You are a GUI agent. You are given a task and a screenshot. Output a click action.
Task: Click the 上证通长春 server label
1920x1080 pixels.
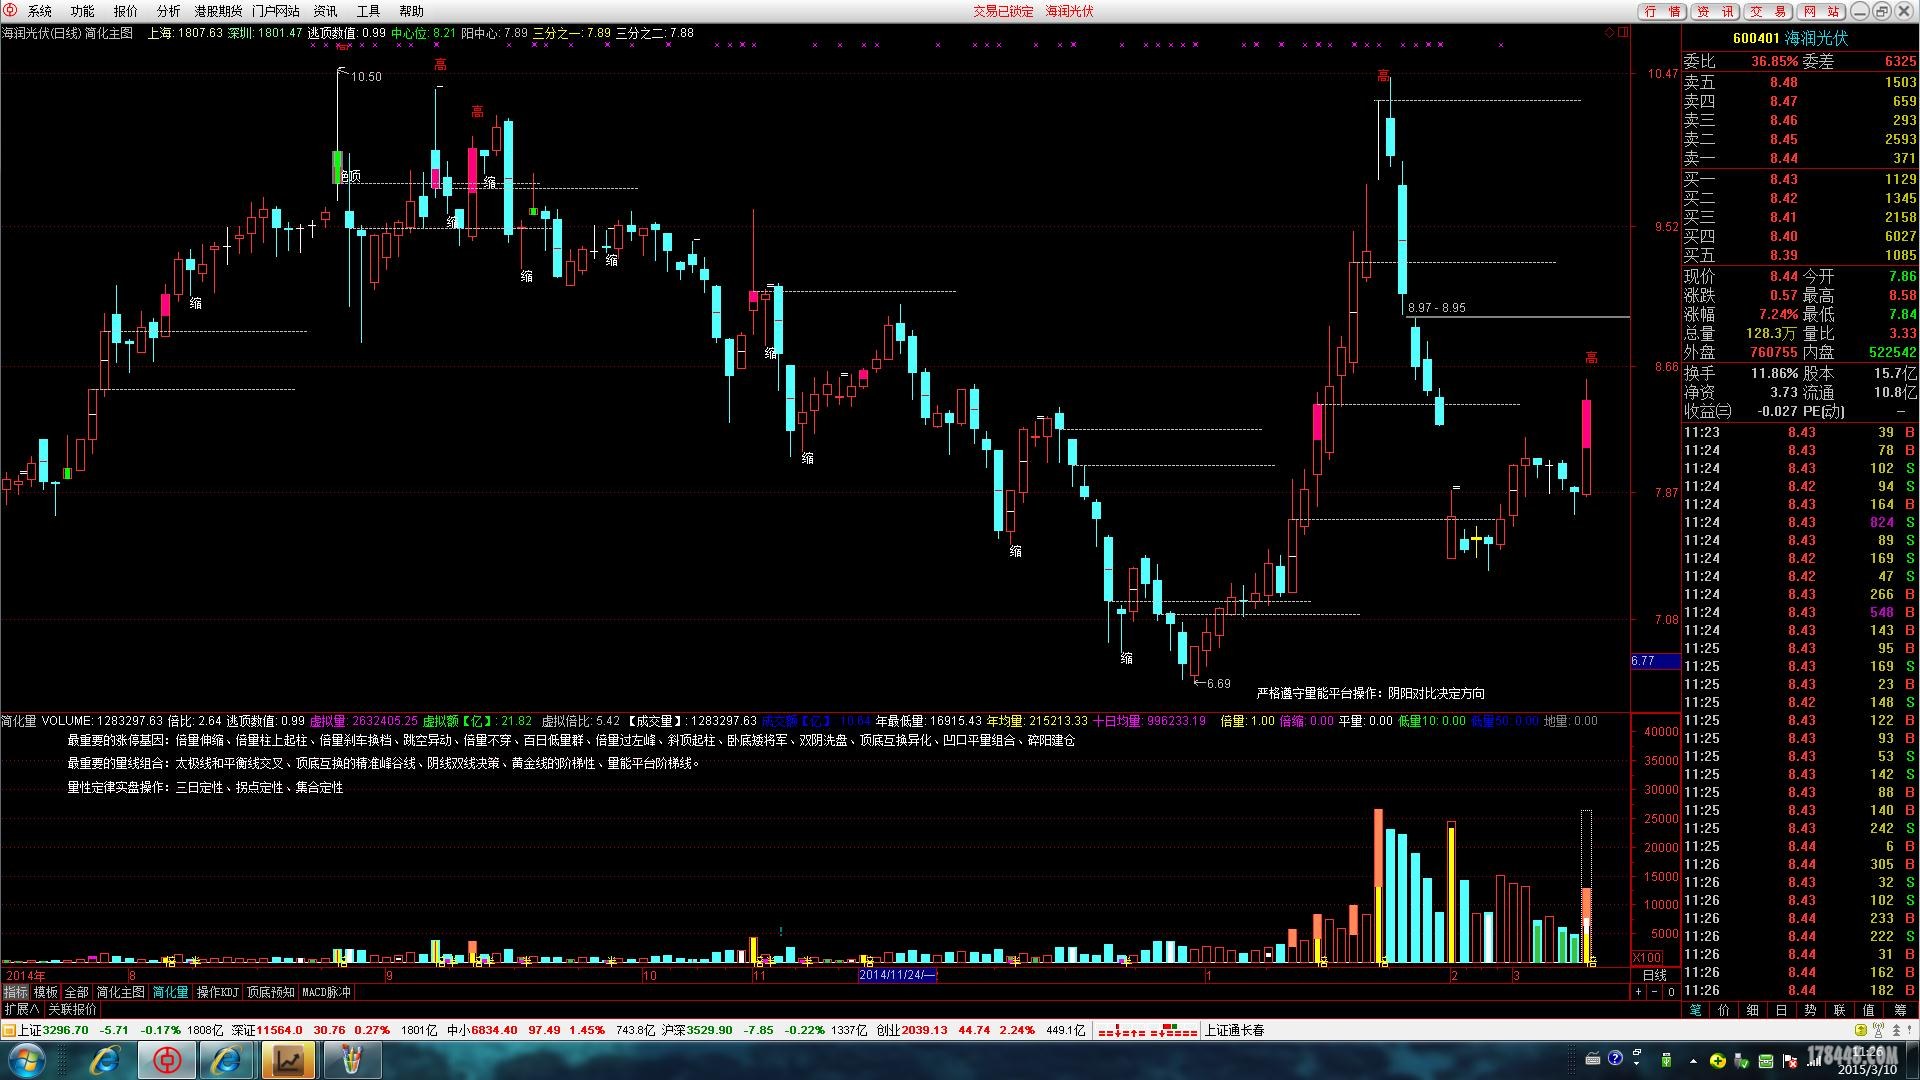click(1235, 1030)
